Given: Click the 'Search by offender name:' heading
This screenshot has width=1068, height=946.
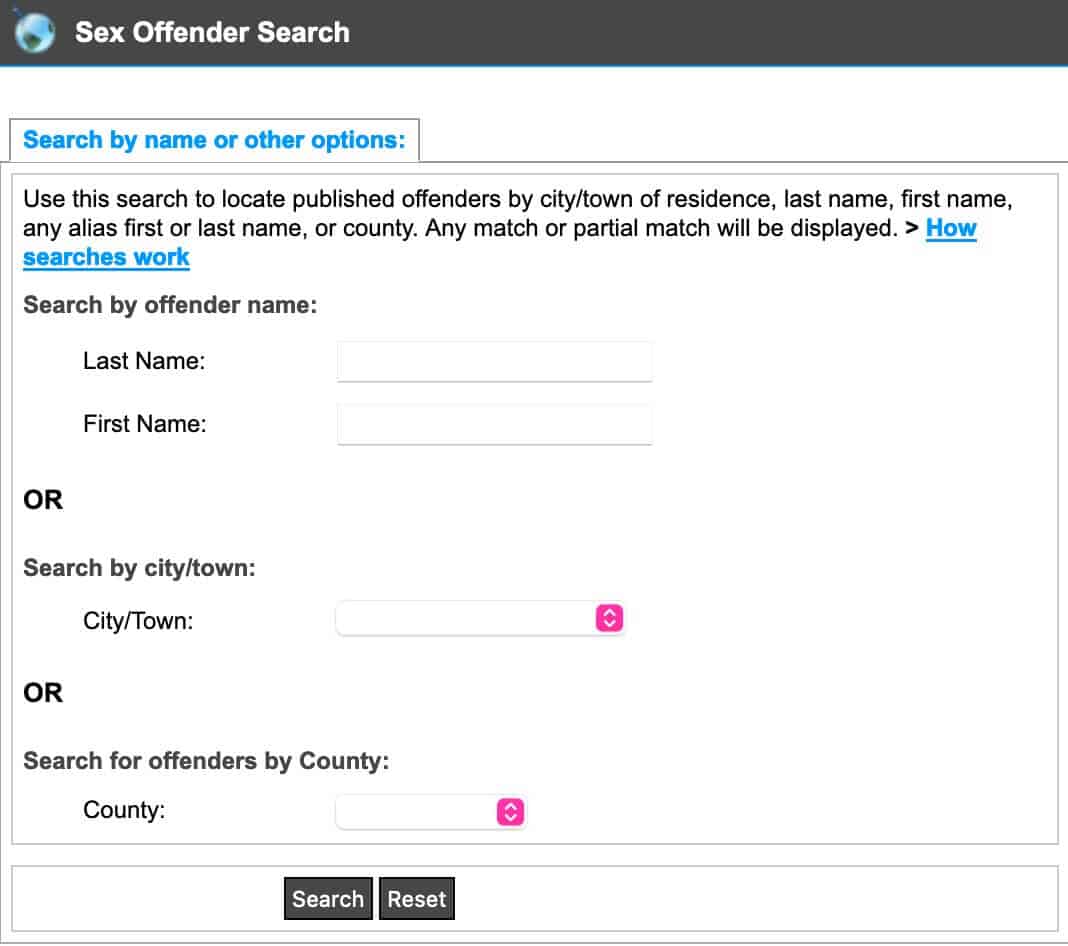Looking at the screenshot, I should coord(170,304).
